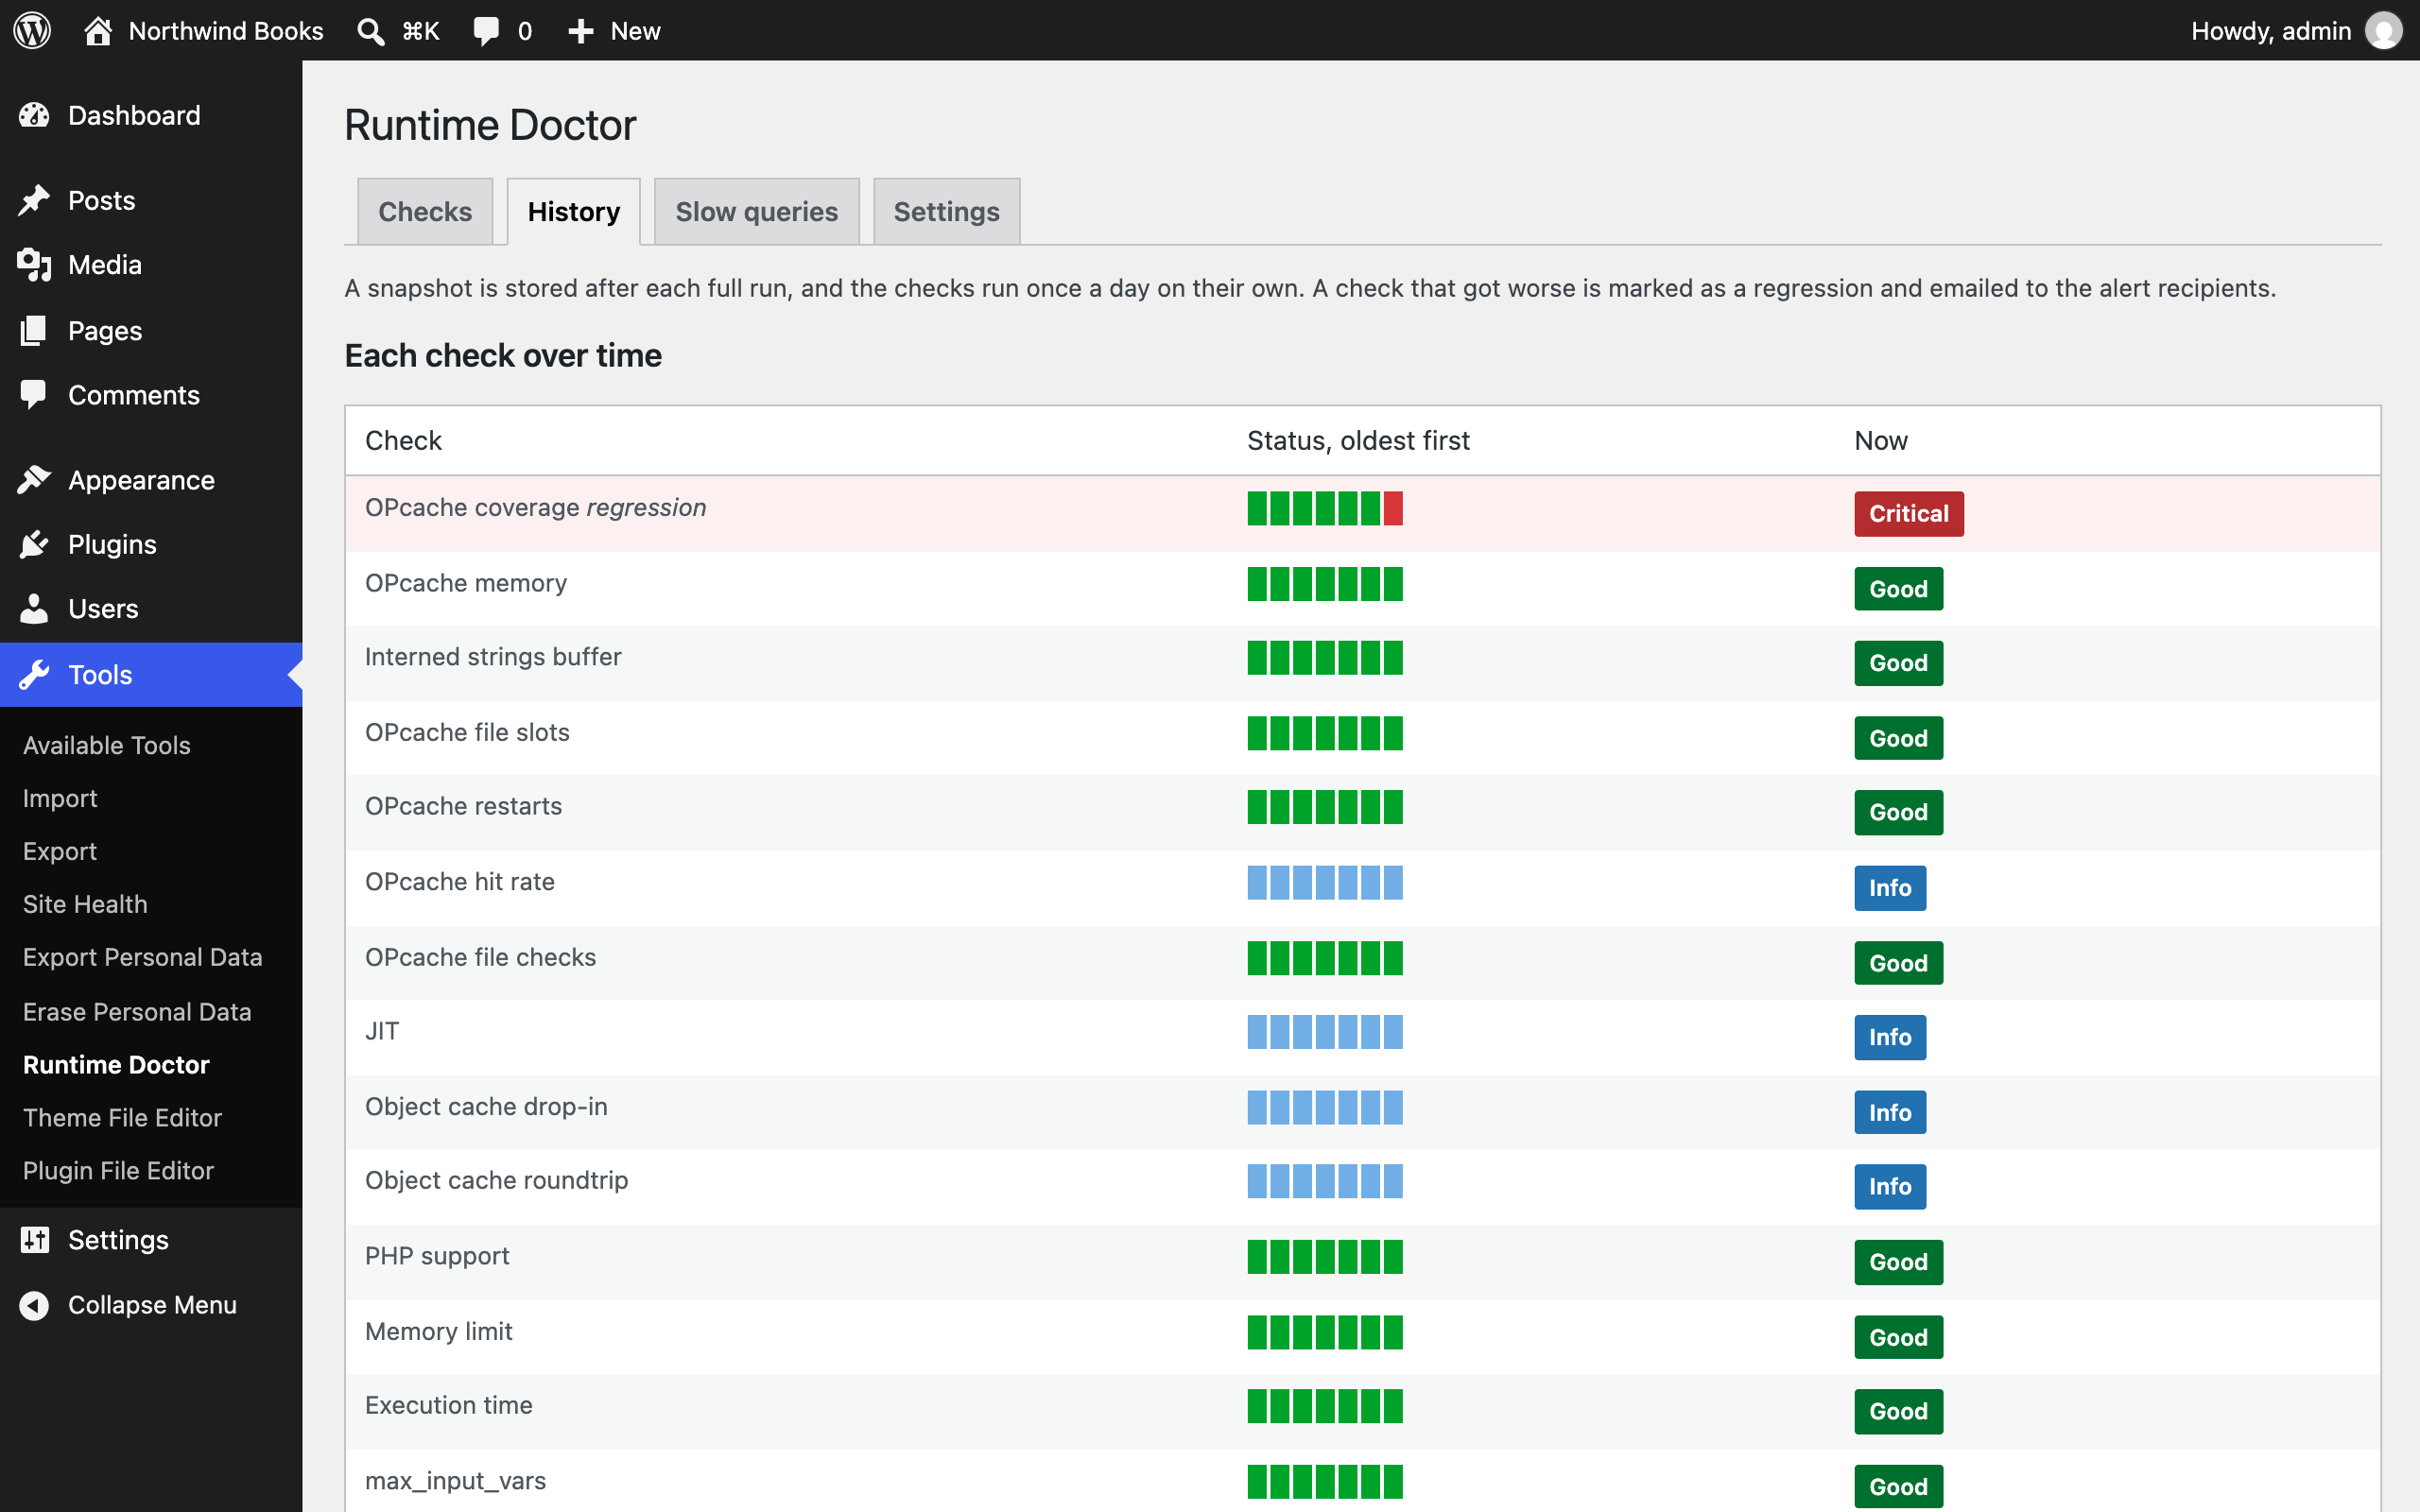Click the Pages icon in sidebar
The image size is (2420, 1512).
click(x=34, y=330)
